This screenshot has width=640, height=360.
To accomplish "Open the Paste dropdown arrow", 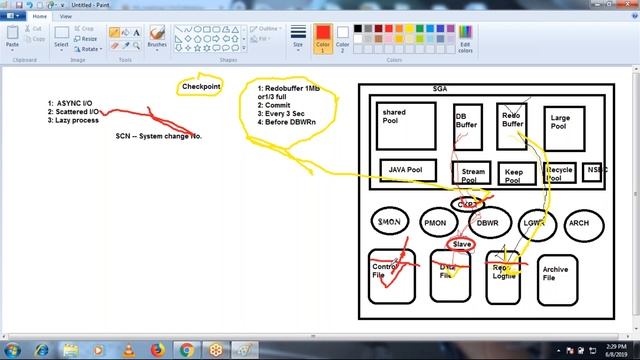I will (12, 50).
